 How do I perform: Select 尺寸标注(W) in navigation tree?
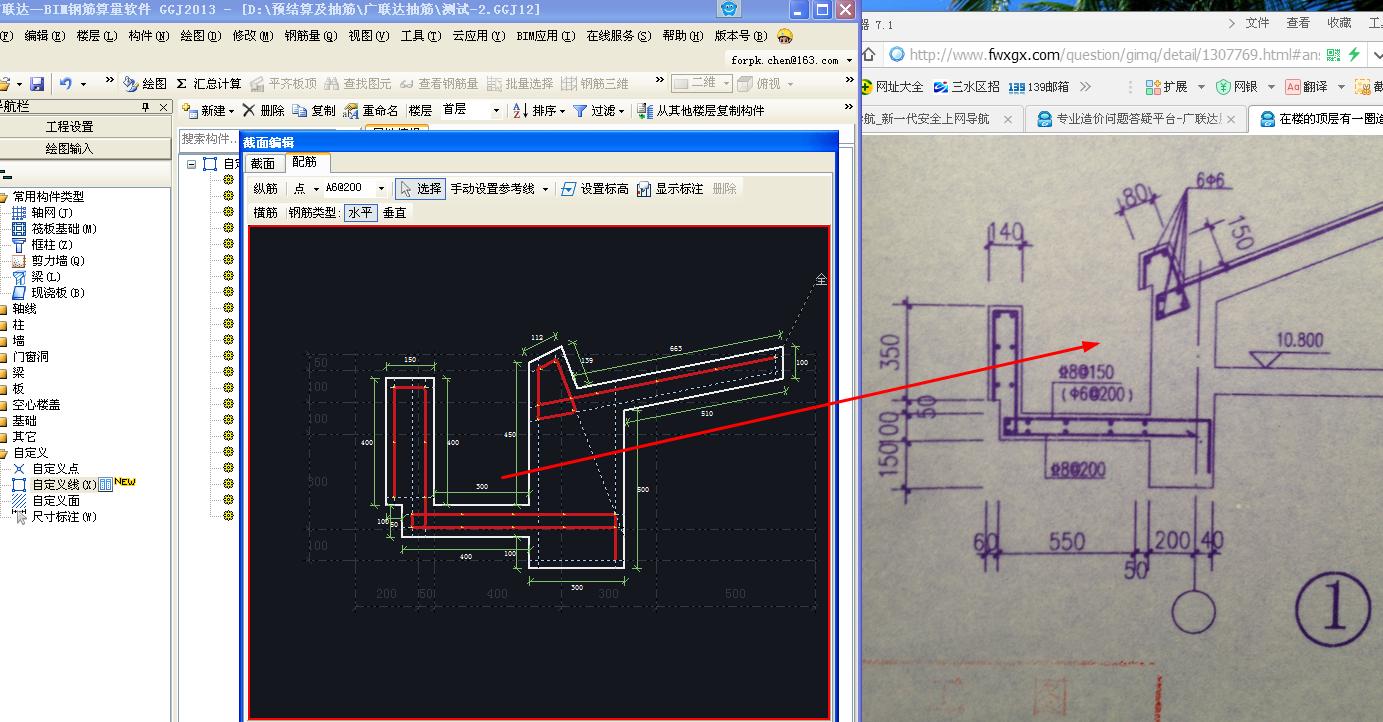(54, 516)
